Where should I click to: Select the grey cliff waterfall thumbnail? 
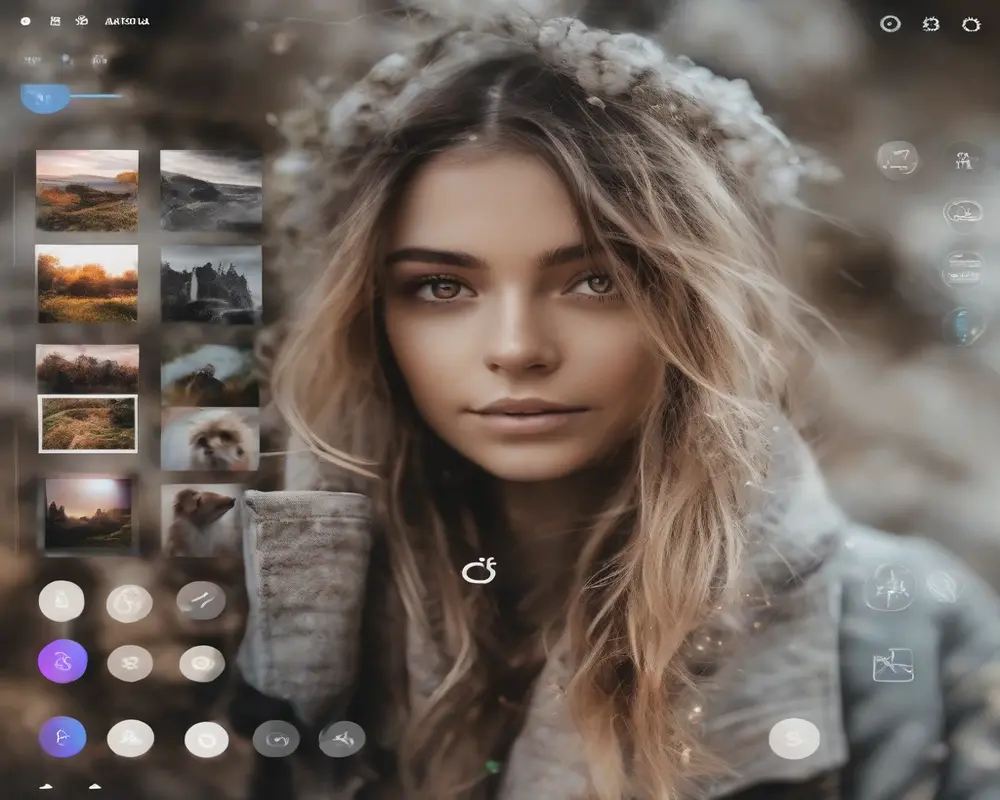(x=211, y=285)
